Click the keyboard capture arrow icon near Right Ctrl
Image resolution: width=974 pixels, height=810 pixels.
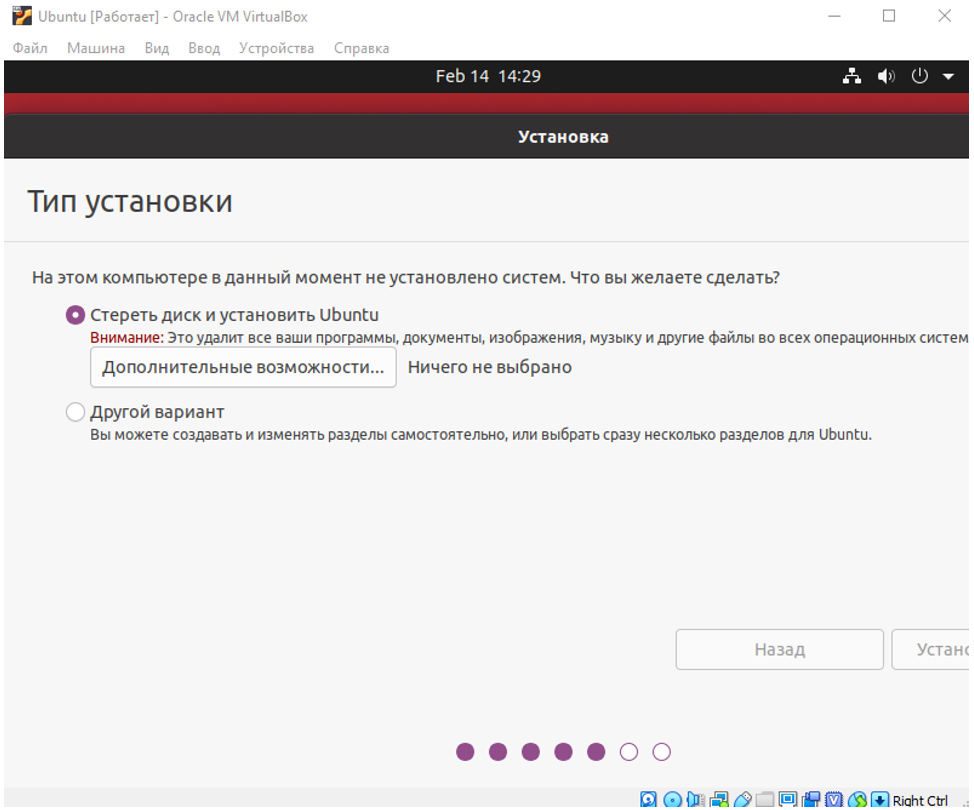(880, 800)
